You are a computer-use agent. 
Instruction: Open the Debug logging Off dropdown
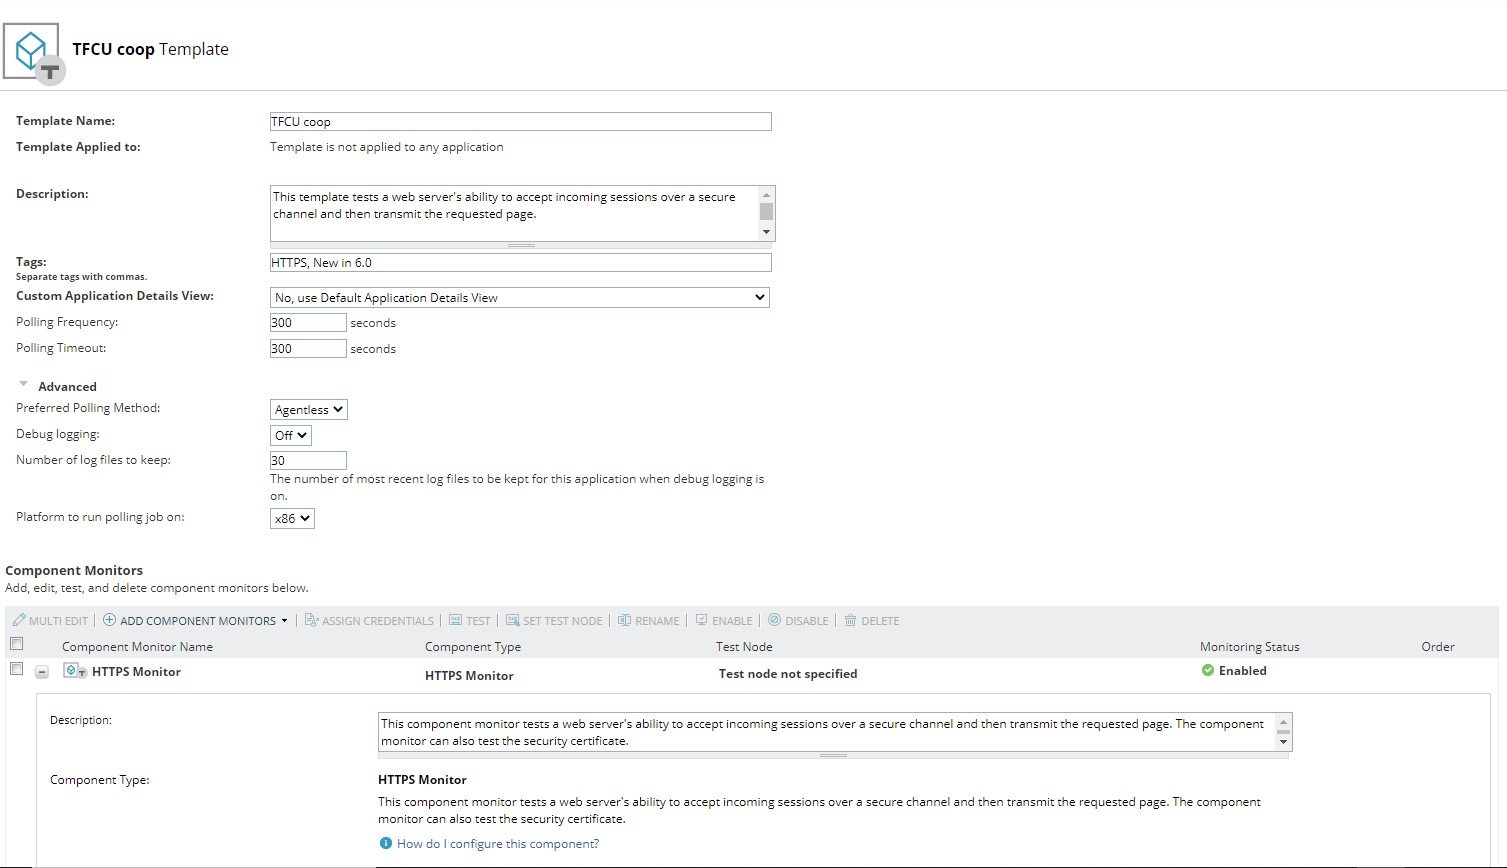(291, 435)
